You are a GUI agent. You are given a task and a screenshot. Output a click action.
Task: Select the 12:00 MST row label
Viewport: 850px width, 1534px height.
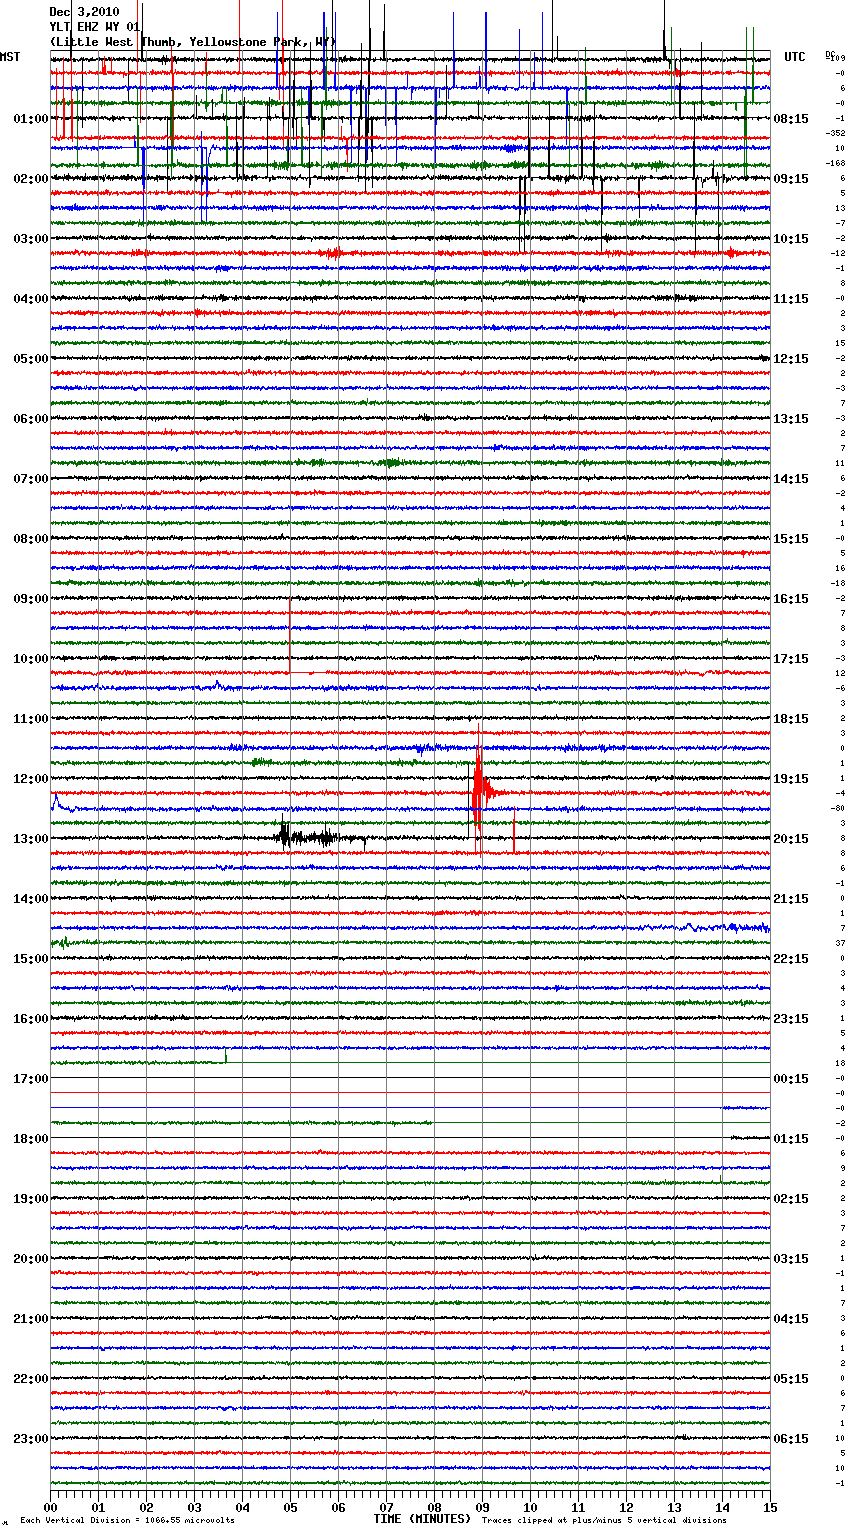pyautogui.click(x=31, y=778)
